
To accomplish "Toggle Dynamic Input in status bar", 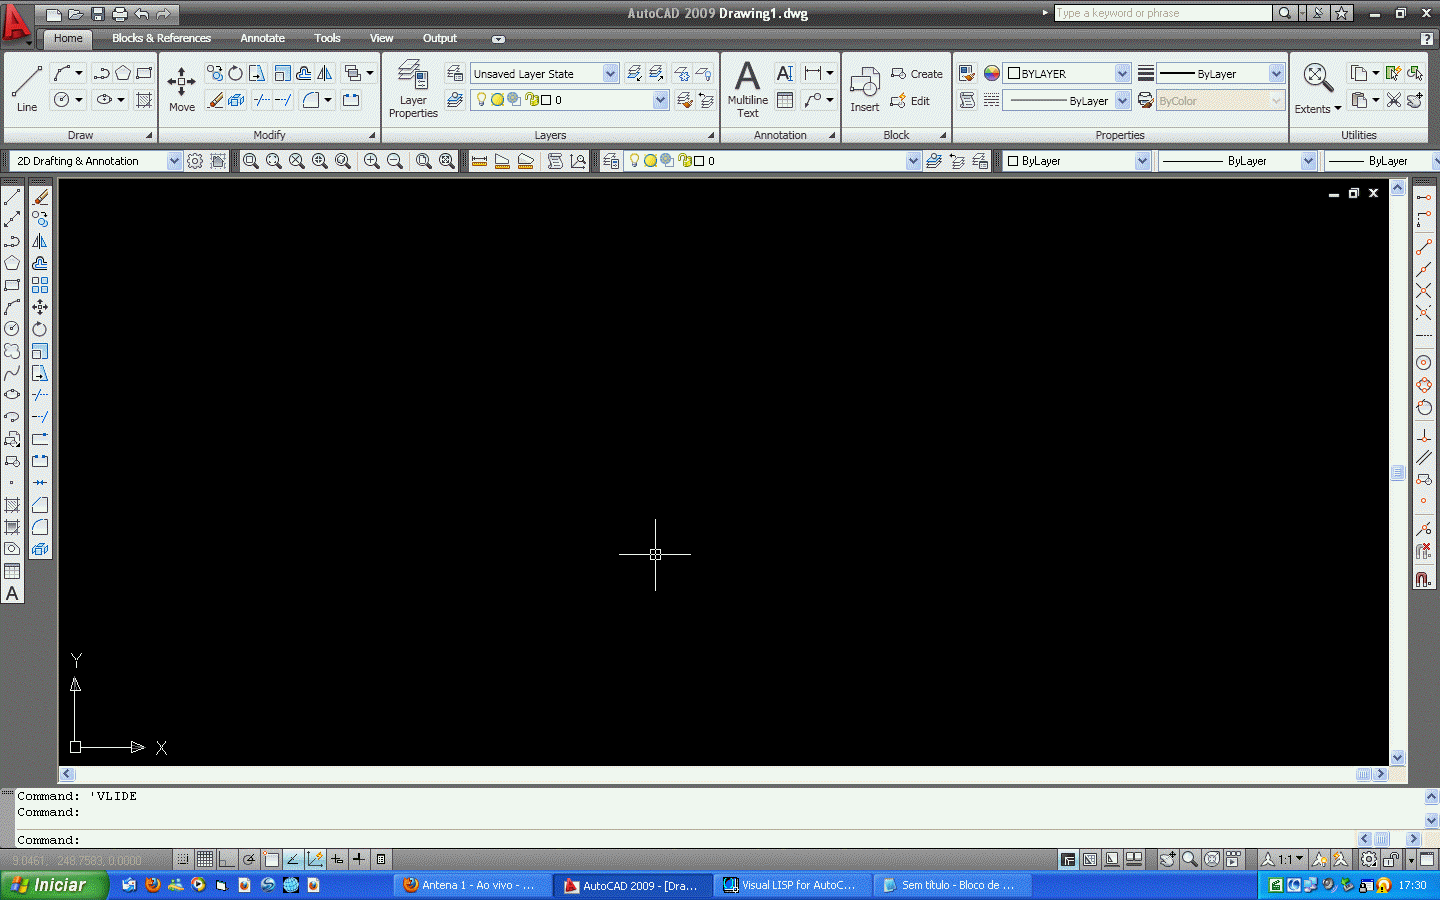I will [x=337, y=859].
